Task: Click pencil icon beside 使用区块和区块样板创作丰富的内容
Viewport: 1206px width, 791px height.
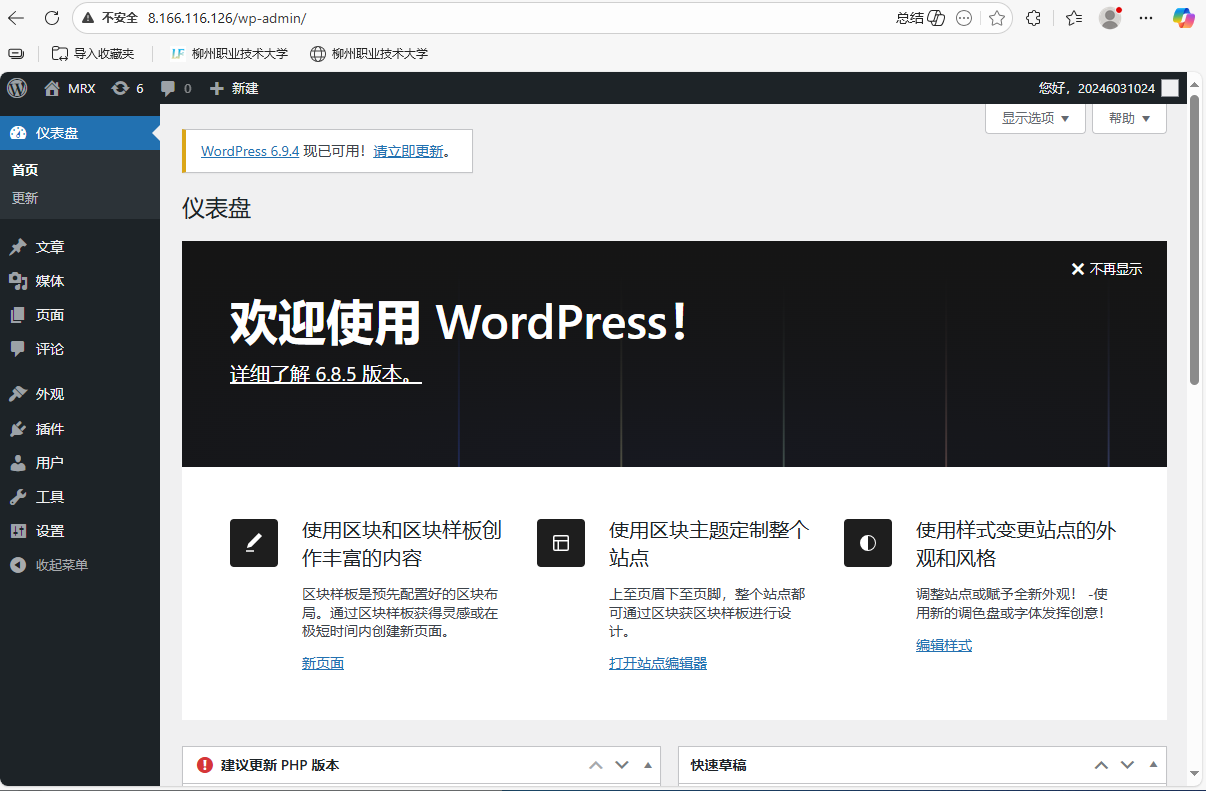Action: point(254,543)
